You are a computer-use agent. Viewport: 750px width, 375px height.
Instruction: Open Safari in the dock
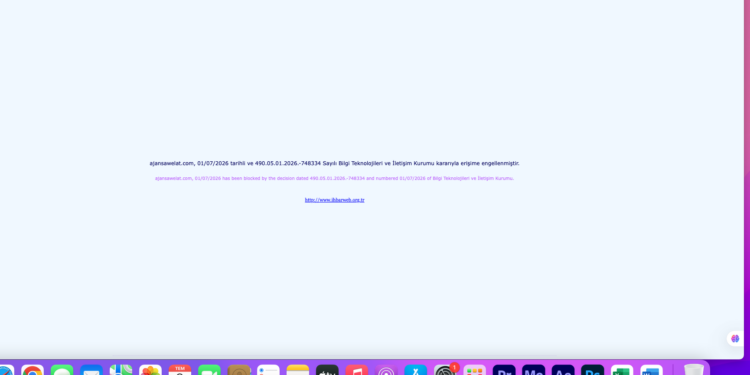point(6,370)
